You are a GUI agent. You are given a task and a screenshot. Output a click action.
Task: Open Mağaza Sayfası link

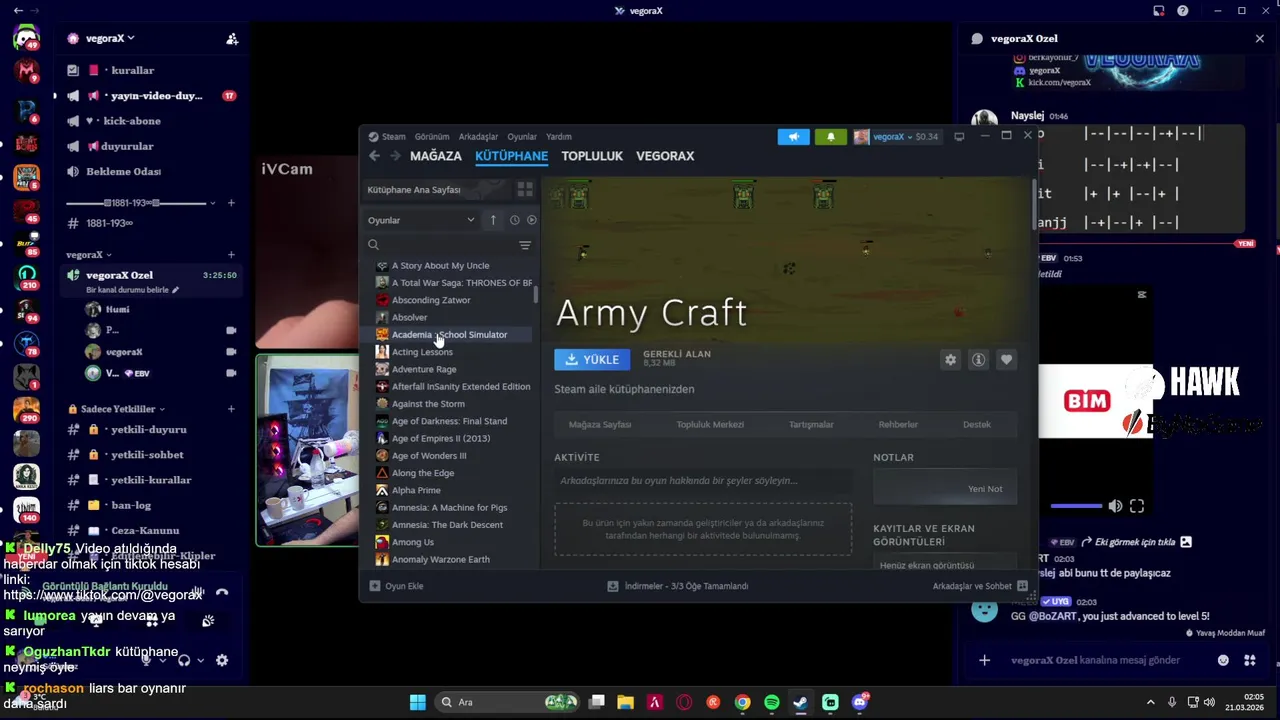600,424
